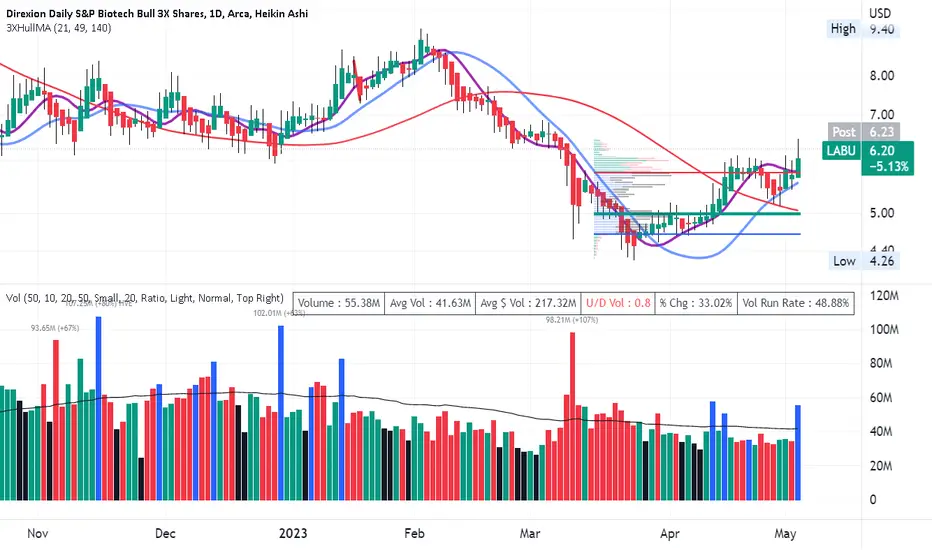The height and width of the screenshot is (550, 932).
Task: Click the thick green horizontal line at 5.00
Action: coord(697,213)
